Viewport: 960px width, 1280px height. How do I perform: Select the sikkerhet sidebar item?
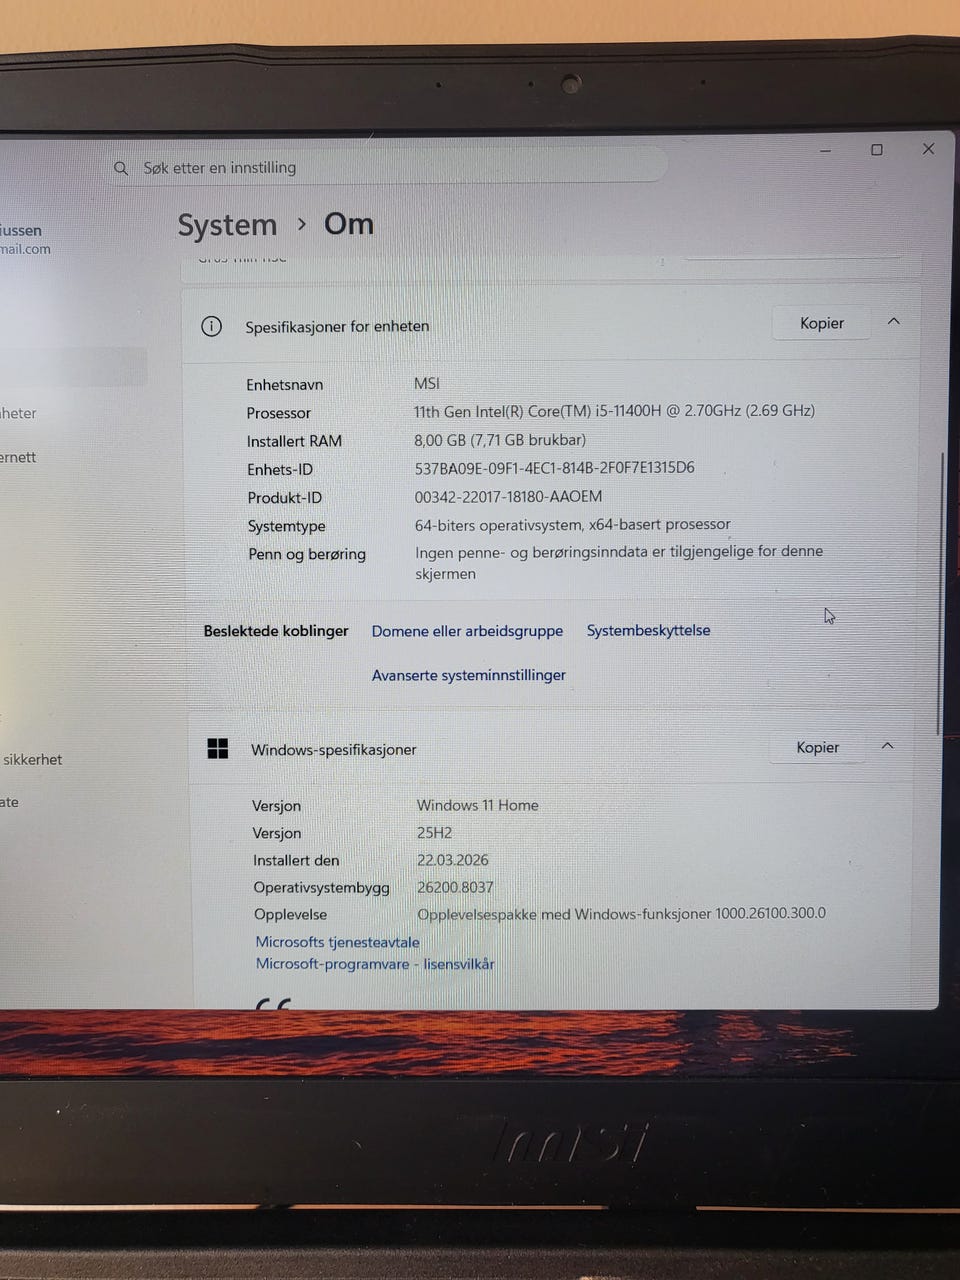tap(32, 759)
